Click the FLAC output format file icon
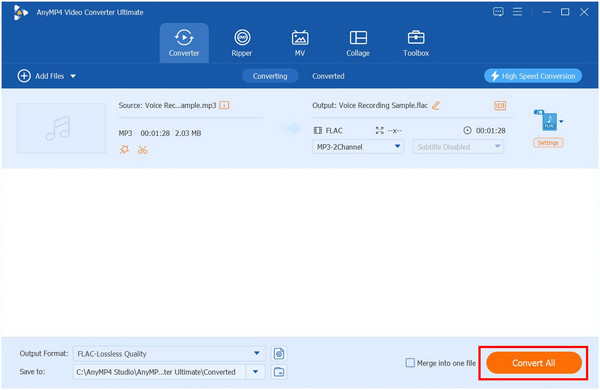Screen dimensions: 600x390 tap(549, 121)
